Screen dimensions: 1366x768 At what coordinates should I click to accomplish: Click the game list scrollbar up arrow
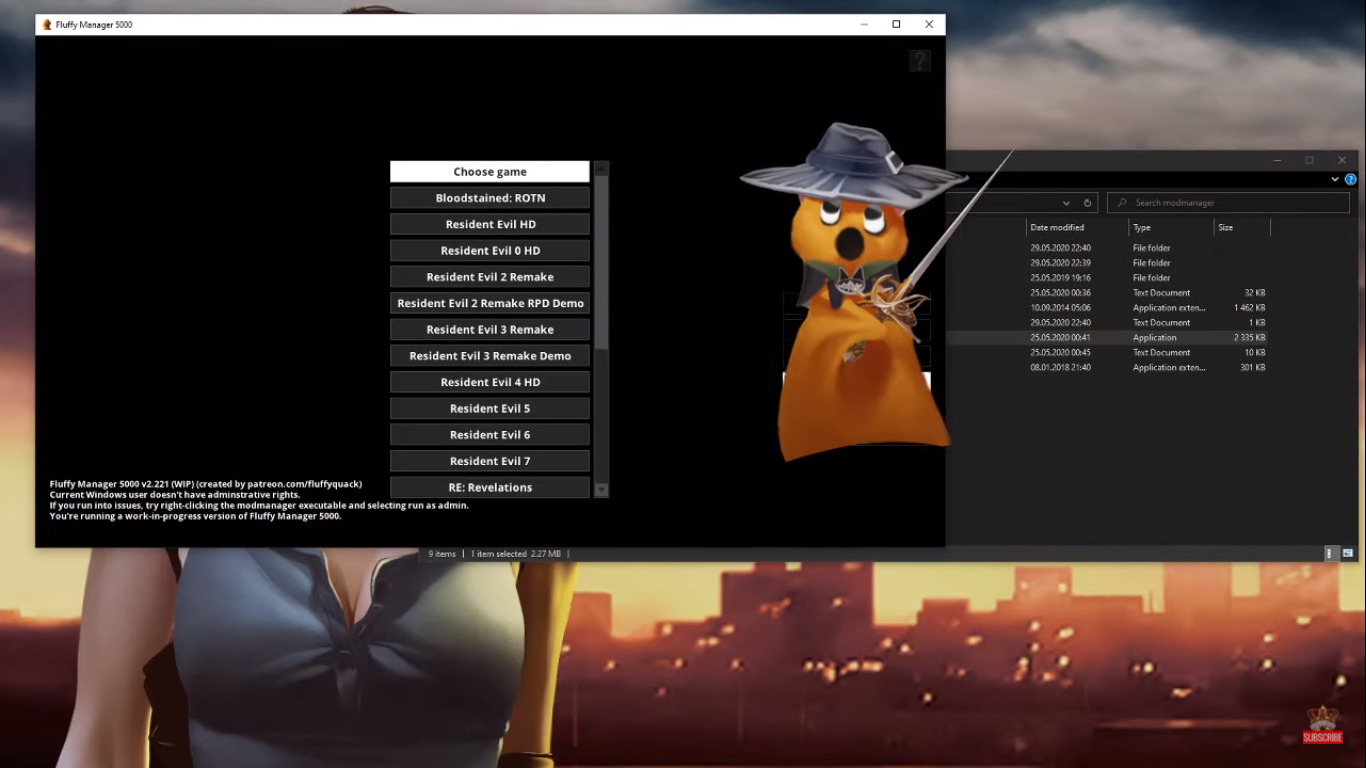601,168
